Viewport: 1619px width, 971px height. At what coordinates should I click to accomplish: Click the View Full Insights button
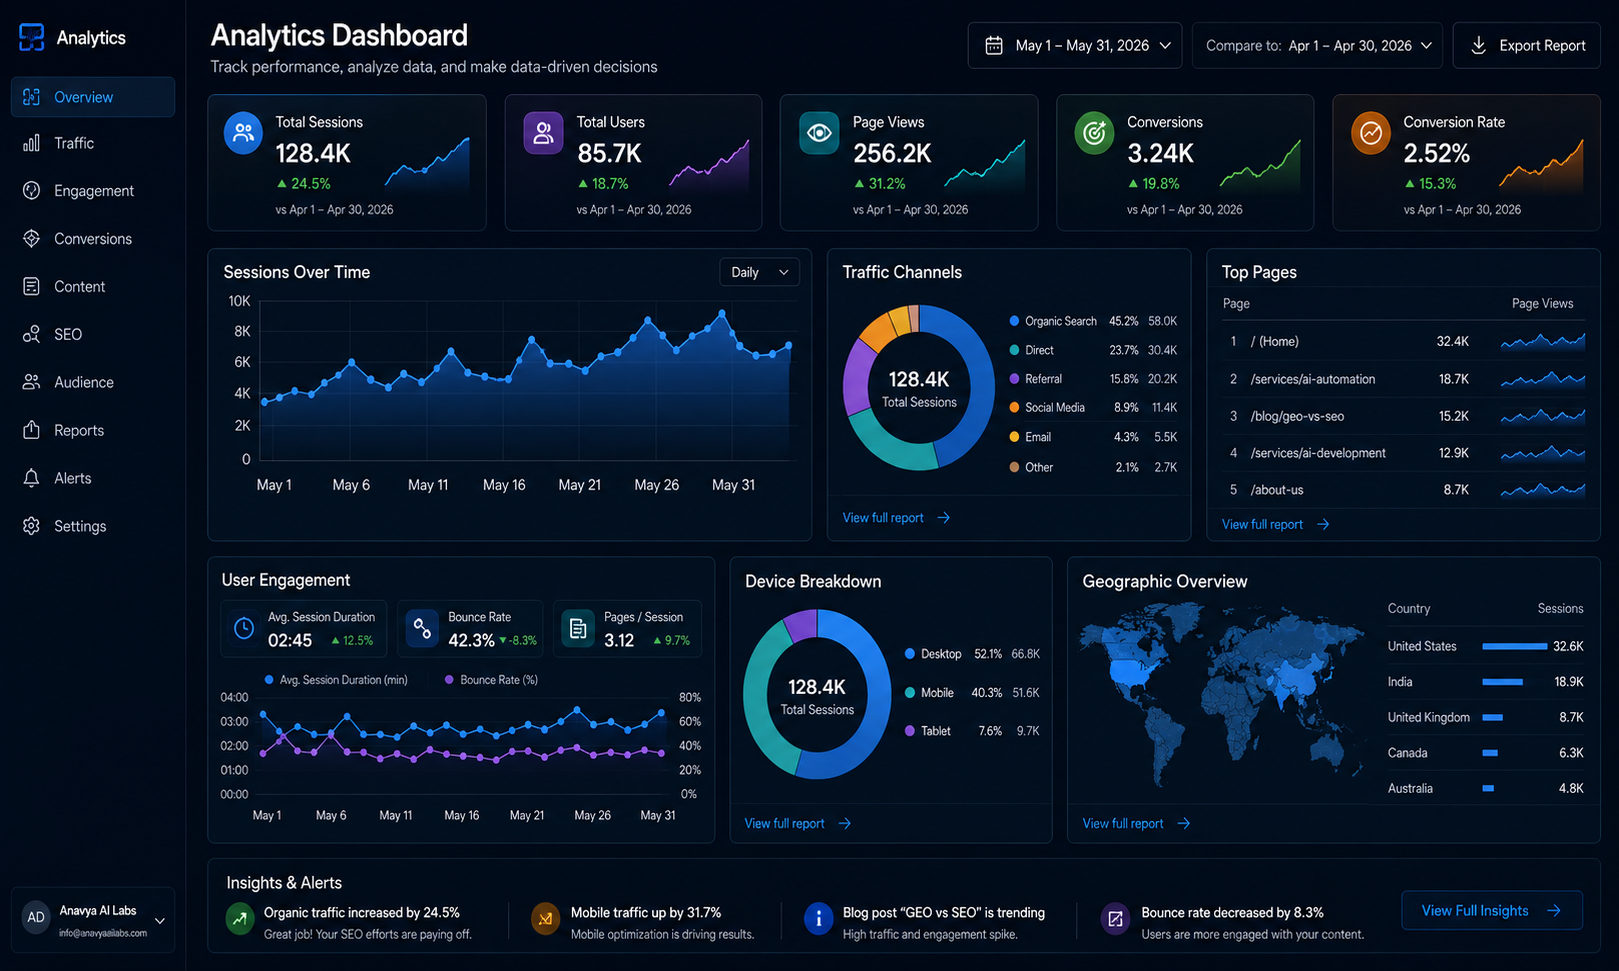pyautogui.click(x=1491, y=911)
